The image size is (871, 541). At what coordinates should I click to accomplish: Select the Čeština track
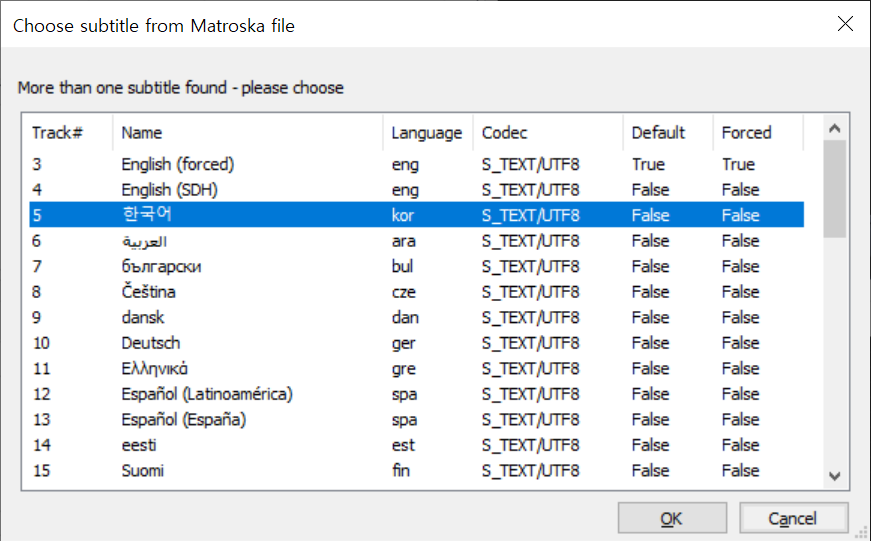(x=417, y=292)
